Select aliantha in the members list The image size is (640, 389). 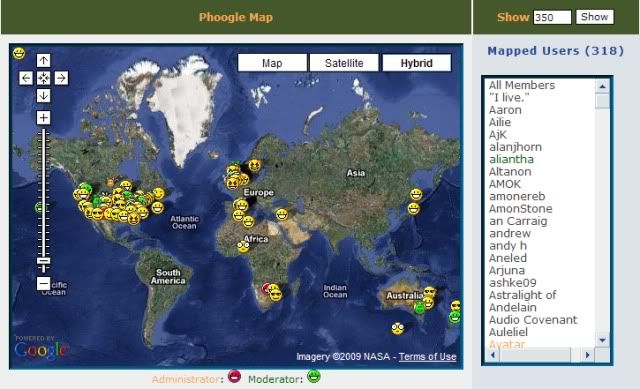[511, 159]
